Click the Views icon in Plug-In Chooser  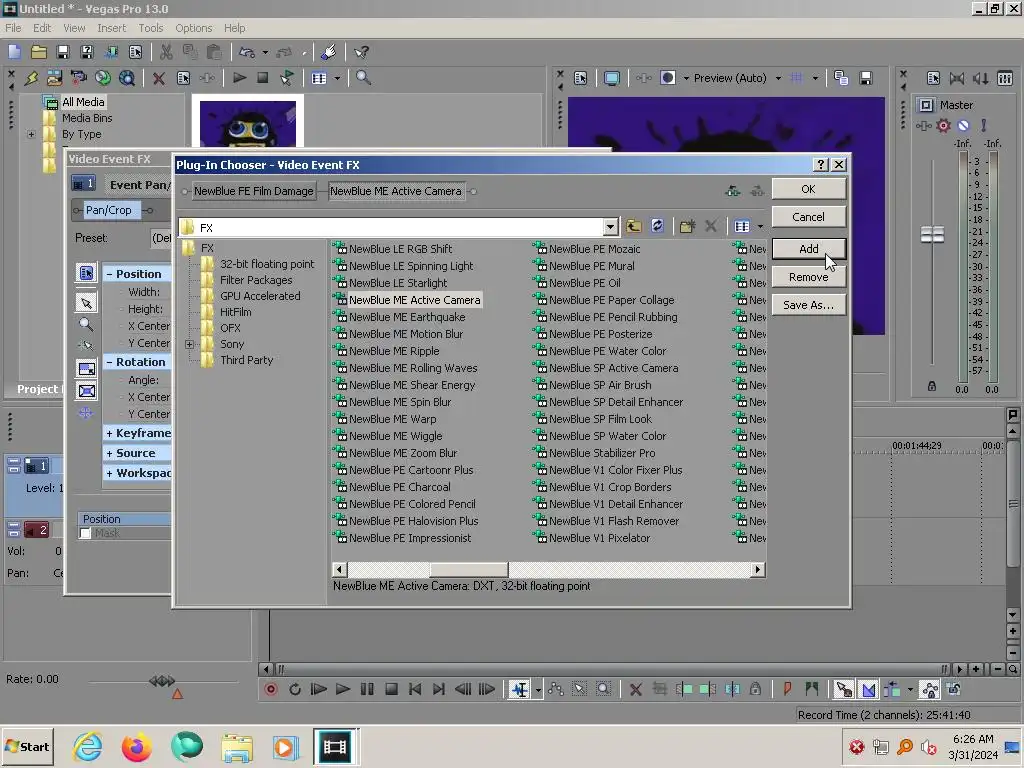point(742,226)
